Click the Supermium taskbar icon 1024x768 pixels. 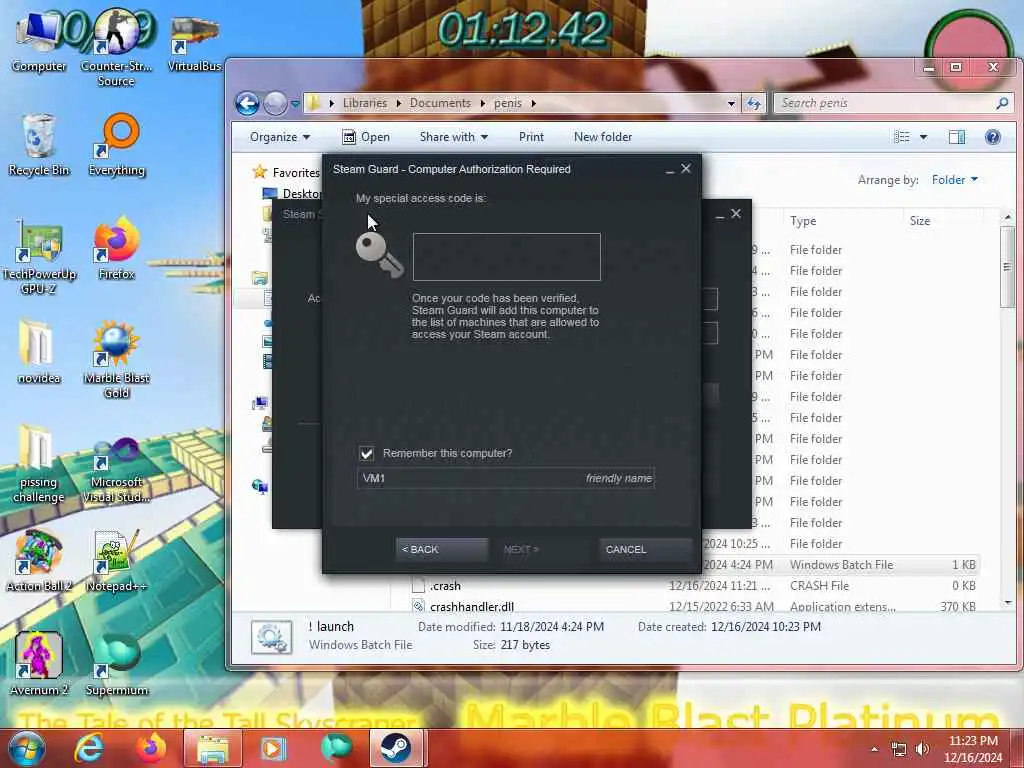point(336,748)
